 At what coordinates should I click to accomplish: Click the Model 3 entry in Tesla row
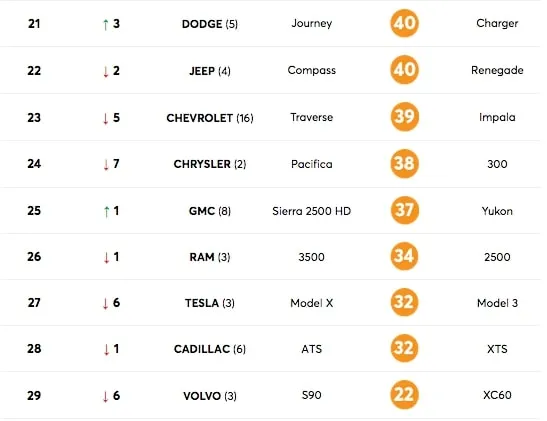pos(497,303)
